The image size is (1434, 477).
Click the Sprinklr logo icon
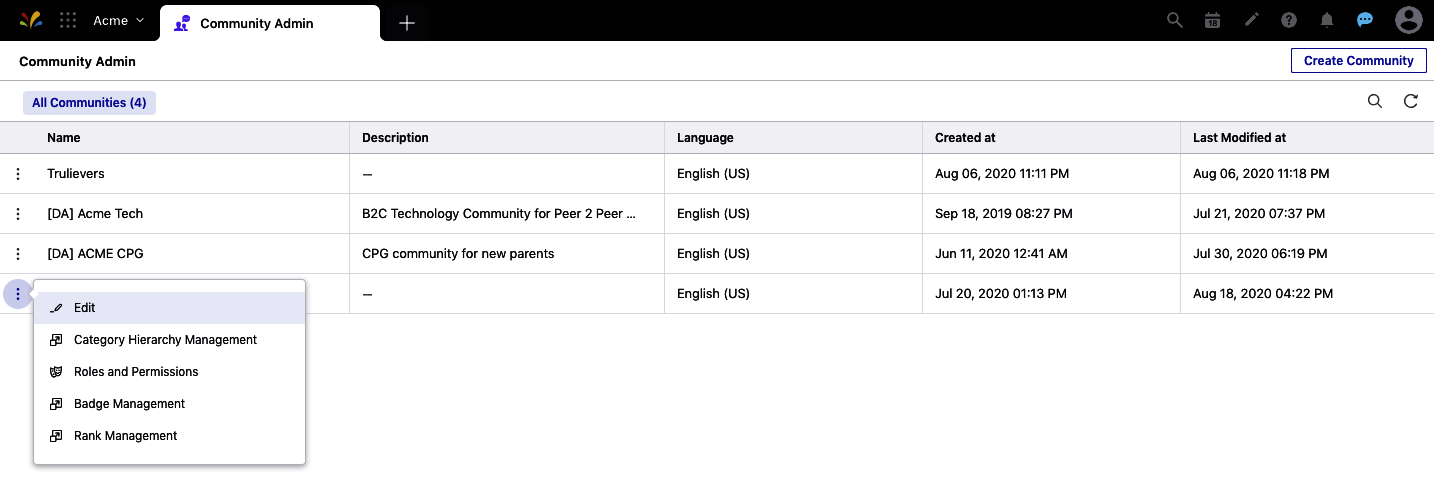pos(31,20)
